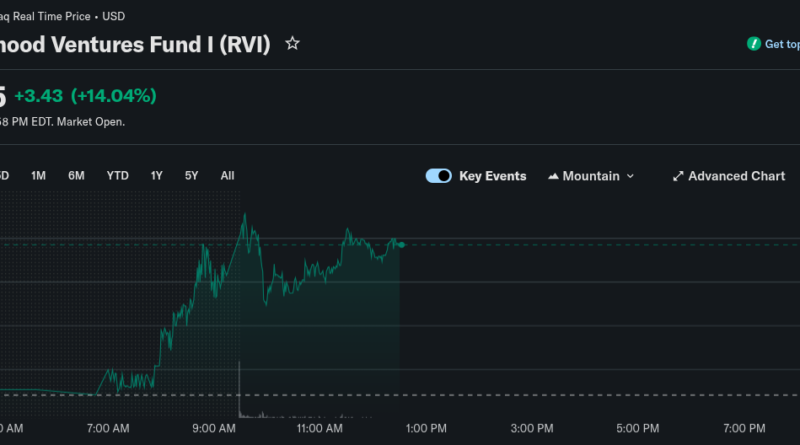The width and height of the screenshot is (800, 445).
Task: Click the Mountain chart type icon
Action: (x=553, y=176)
